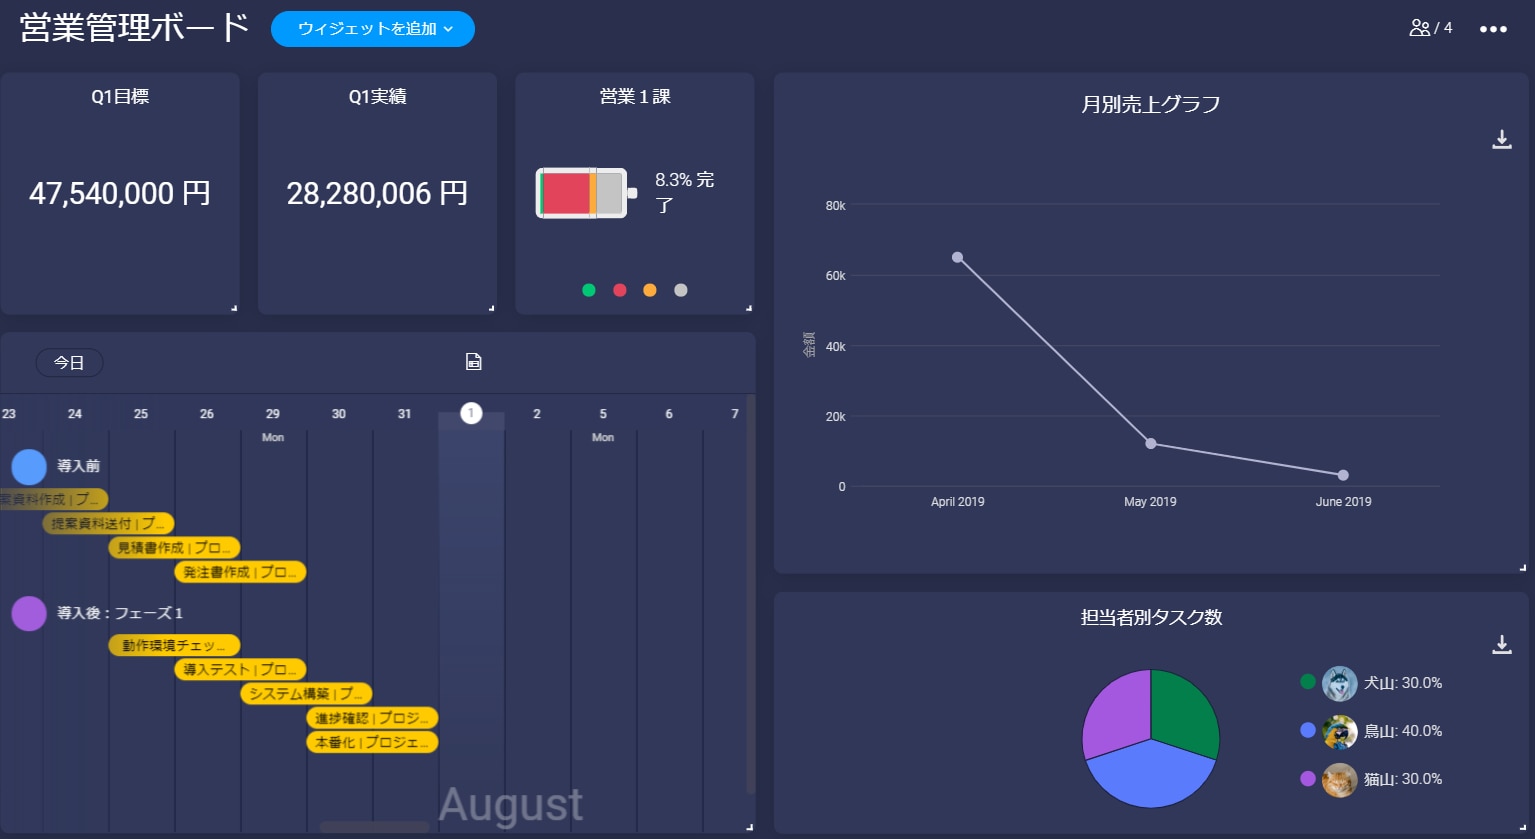
Task: Download the monthly sales graph
Action: [1501, 140]
